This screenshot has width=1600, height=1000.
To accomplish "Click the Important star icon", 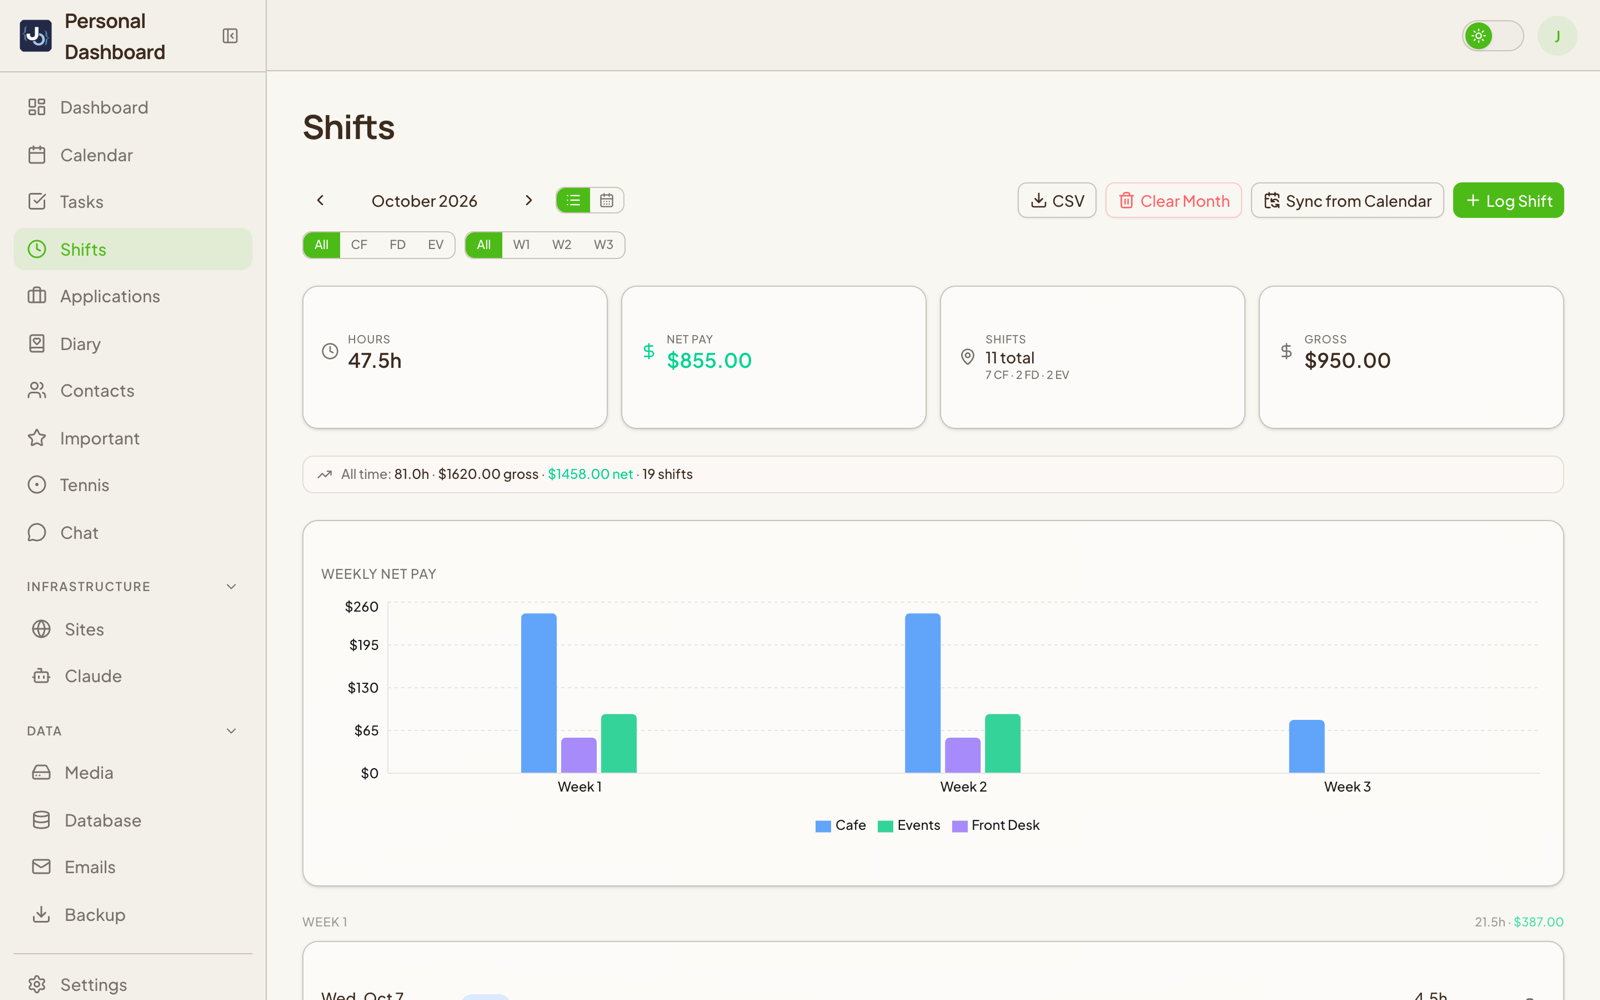I will coord(37,438).
